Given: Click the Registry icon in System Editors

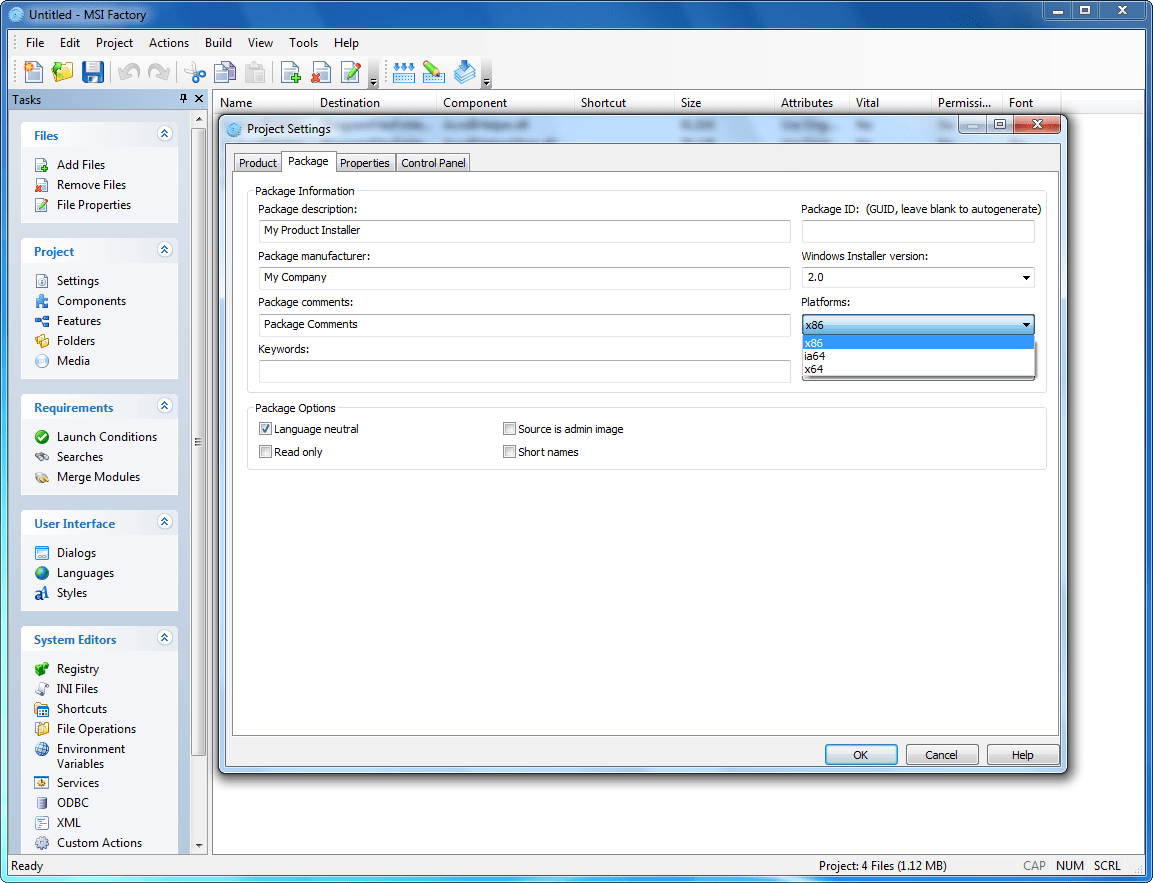Looking at the screenshot, I should coord(42,669).
